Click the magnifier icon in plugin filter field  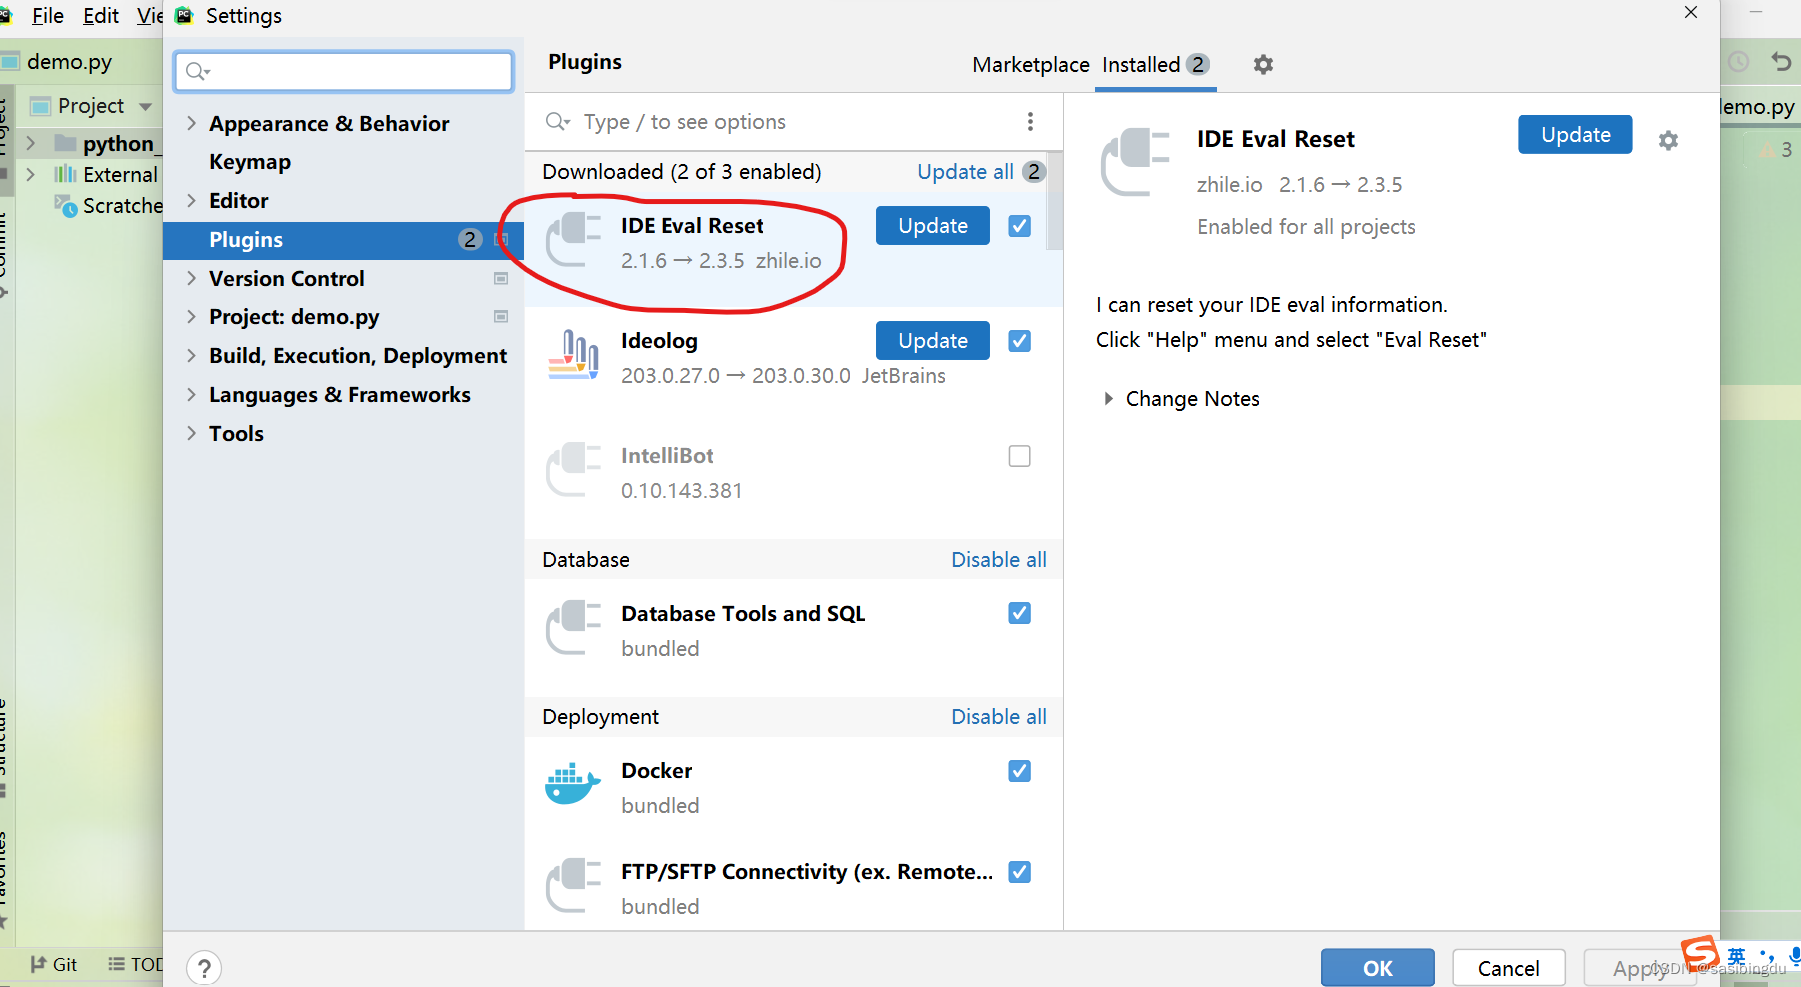(557, 122)
